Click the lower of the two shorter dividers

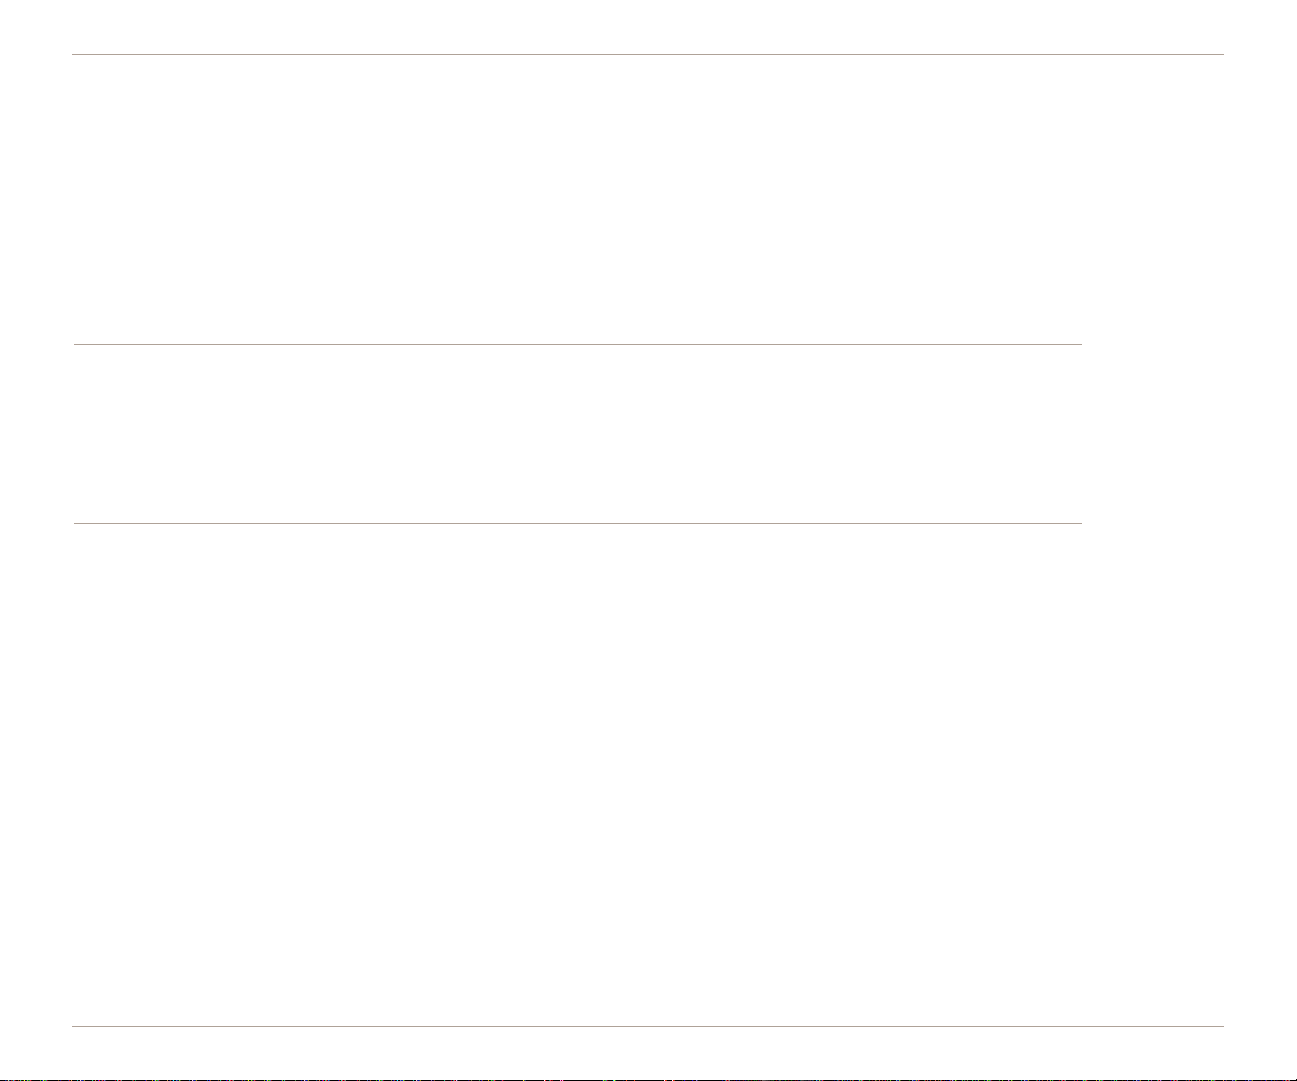(x=578, y=523)
